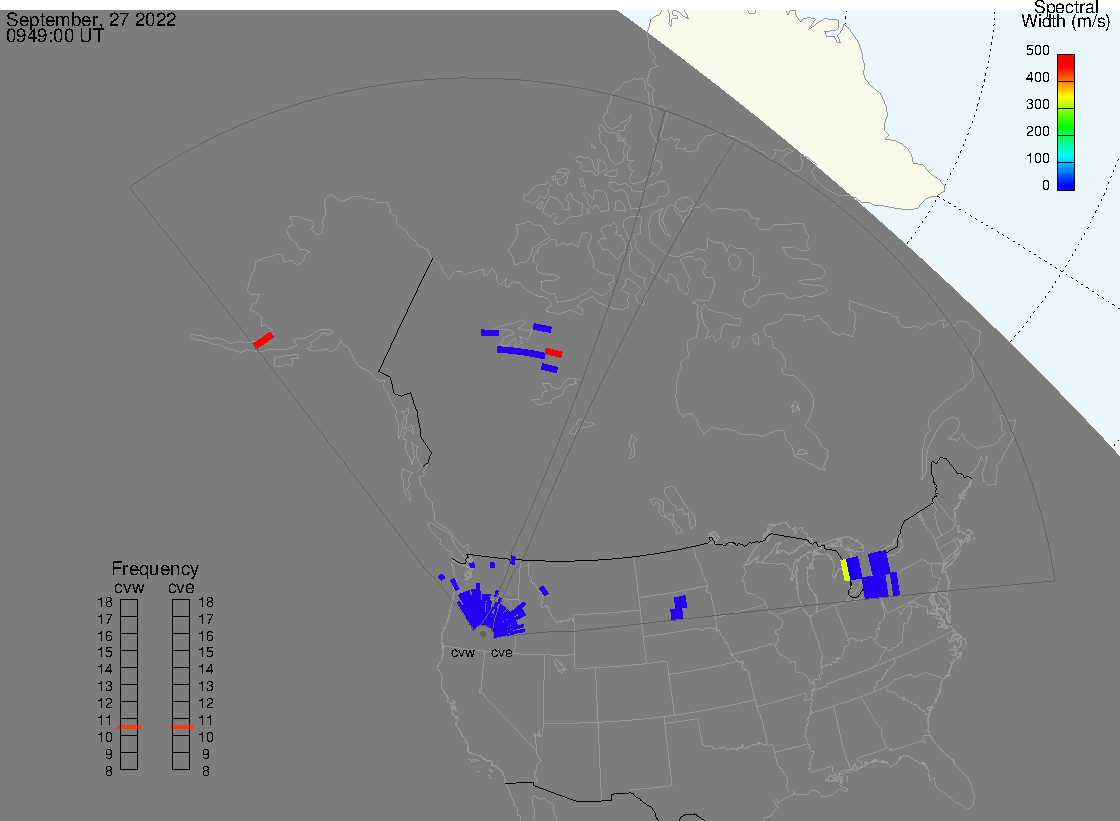Viewport: 1120px width, 821px height.
Task: Click the yellow scatter patch near Lake Michigan
Action: pos(845,570)
